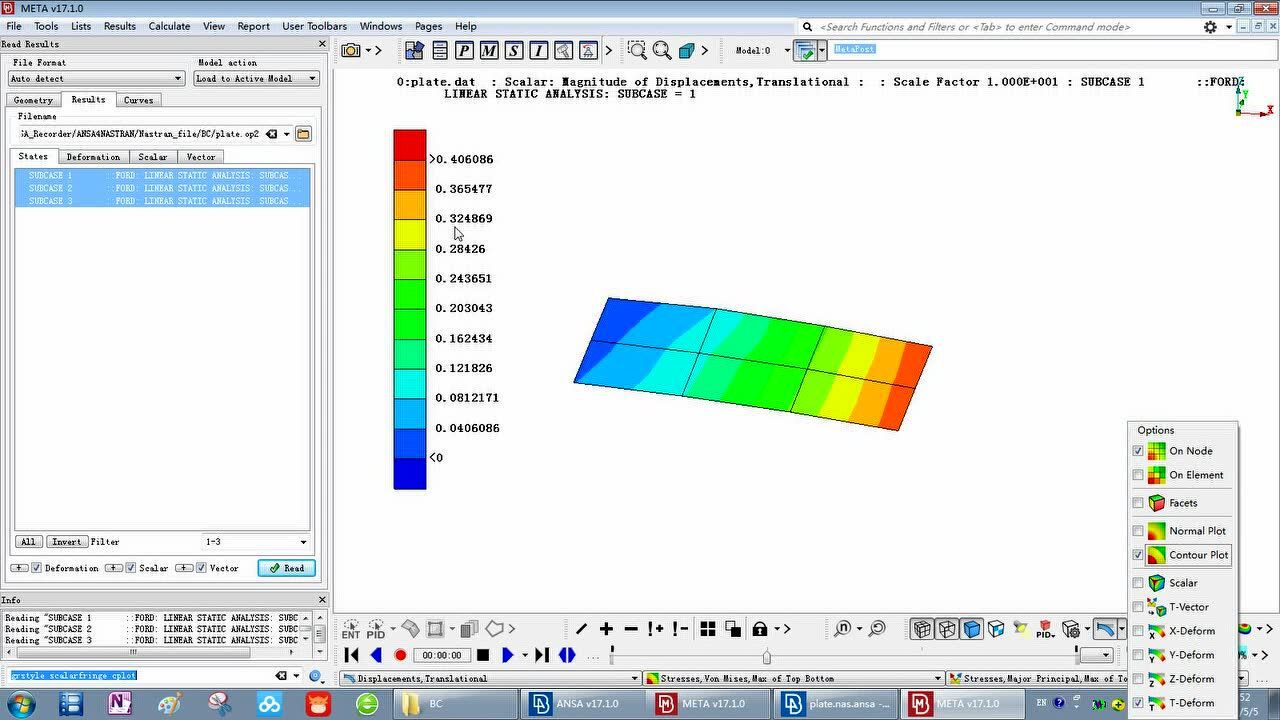This screenshot has height=720, width=1280.
Task: Click the red record button
Action: click(x=400, y=655)
